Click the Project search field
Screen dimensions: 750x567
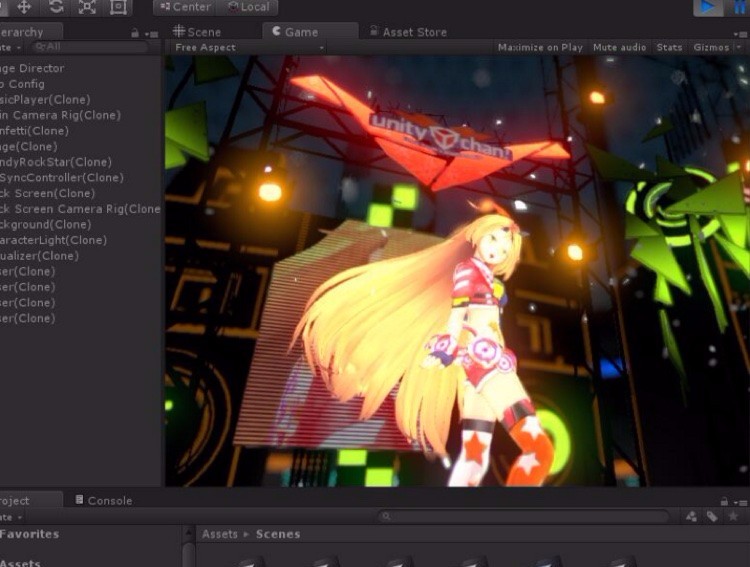pos(523,516)
